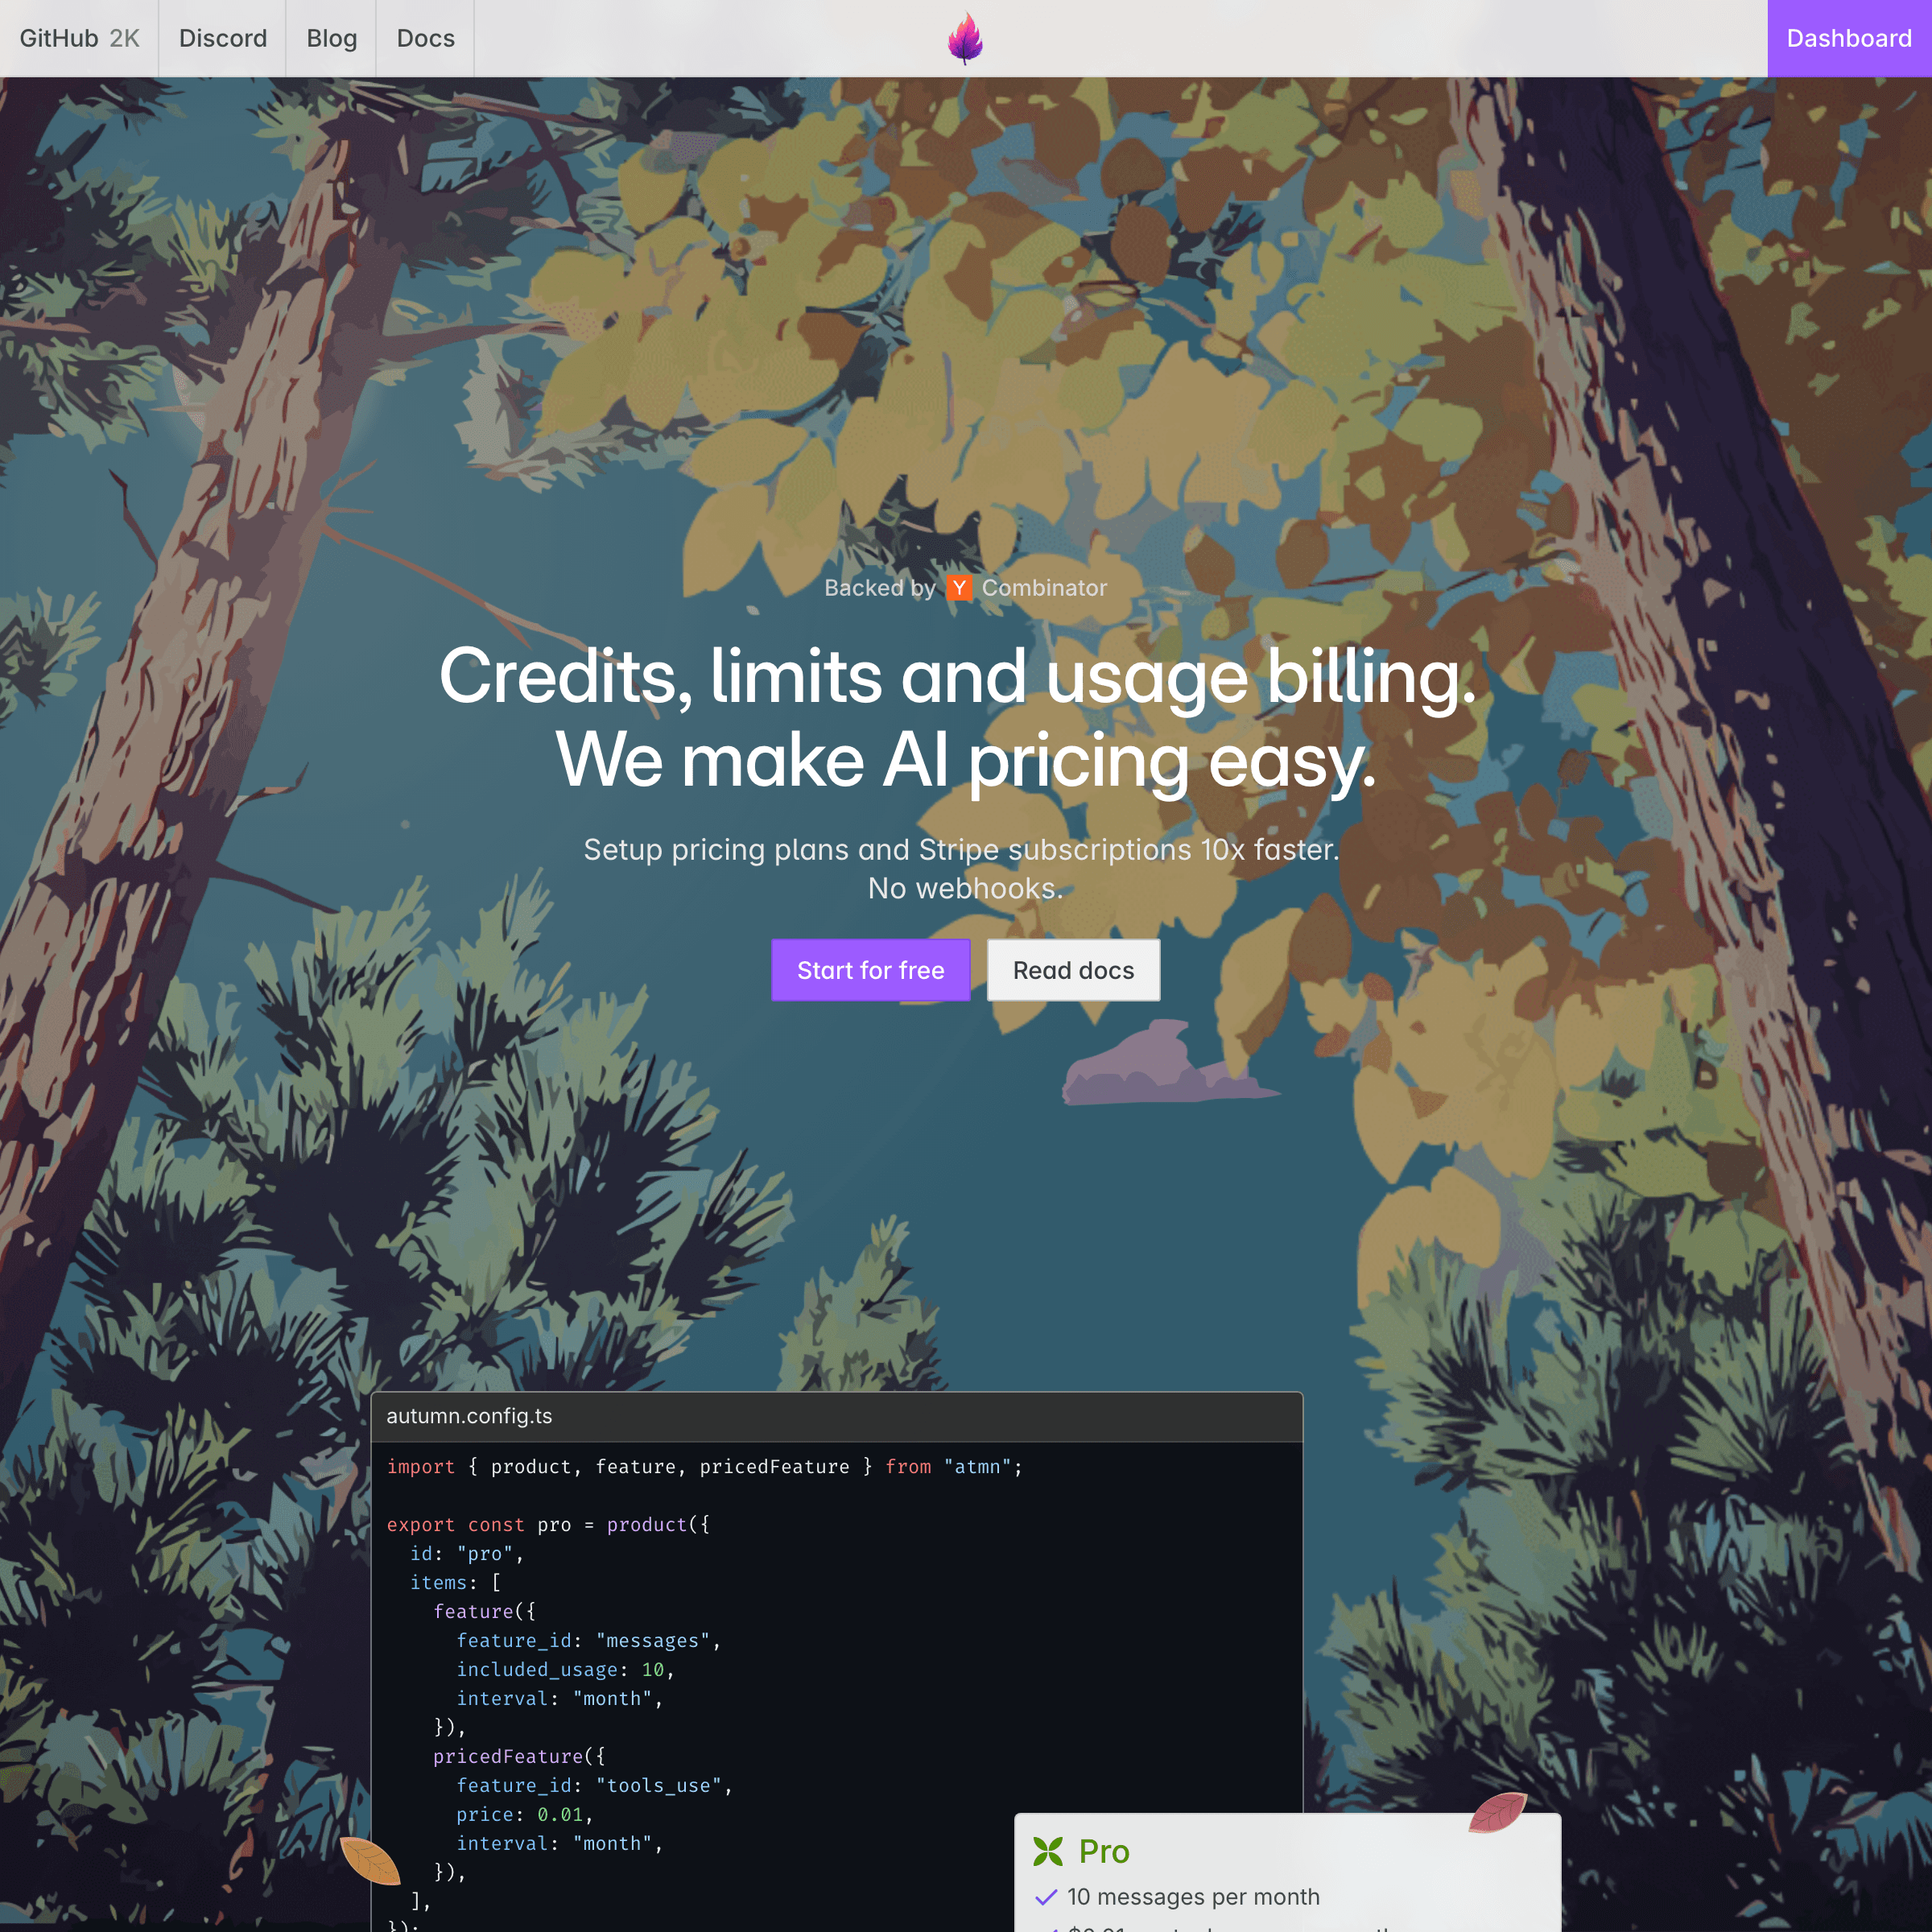
Task: Open the Dashboard button
Action: click(x=1848, y=38)
